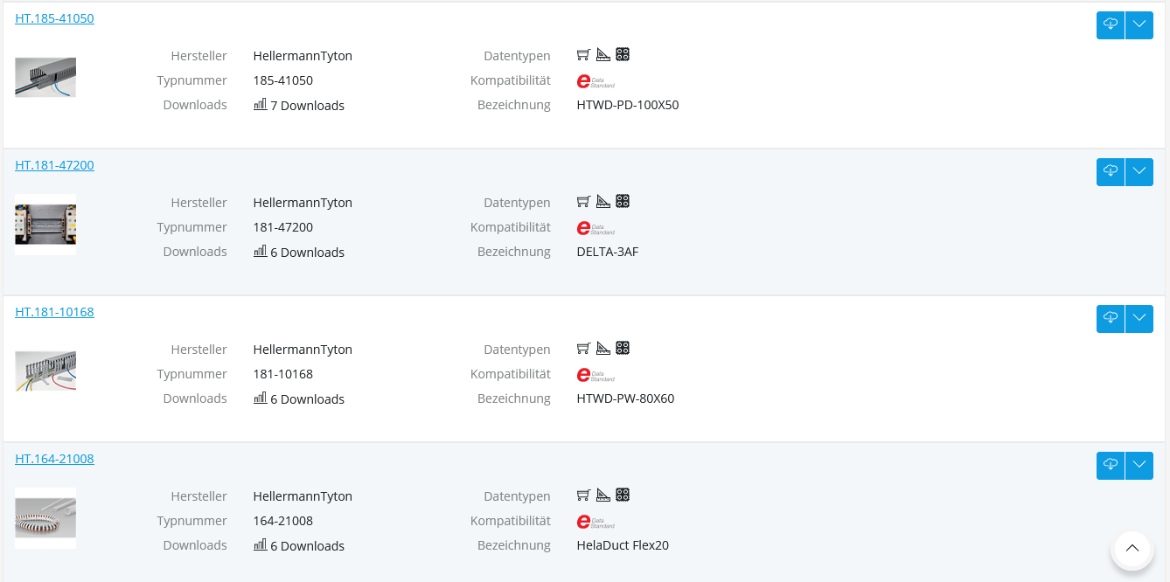This screenshot has height=582, width=1170.
Task: Click the wiring duct thumbnail of HT.185-41050
Action: click(46, 78)
